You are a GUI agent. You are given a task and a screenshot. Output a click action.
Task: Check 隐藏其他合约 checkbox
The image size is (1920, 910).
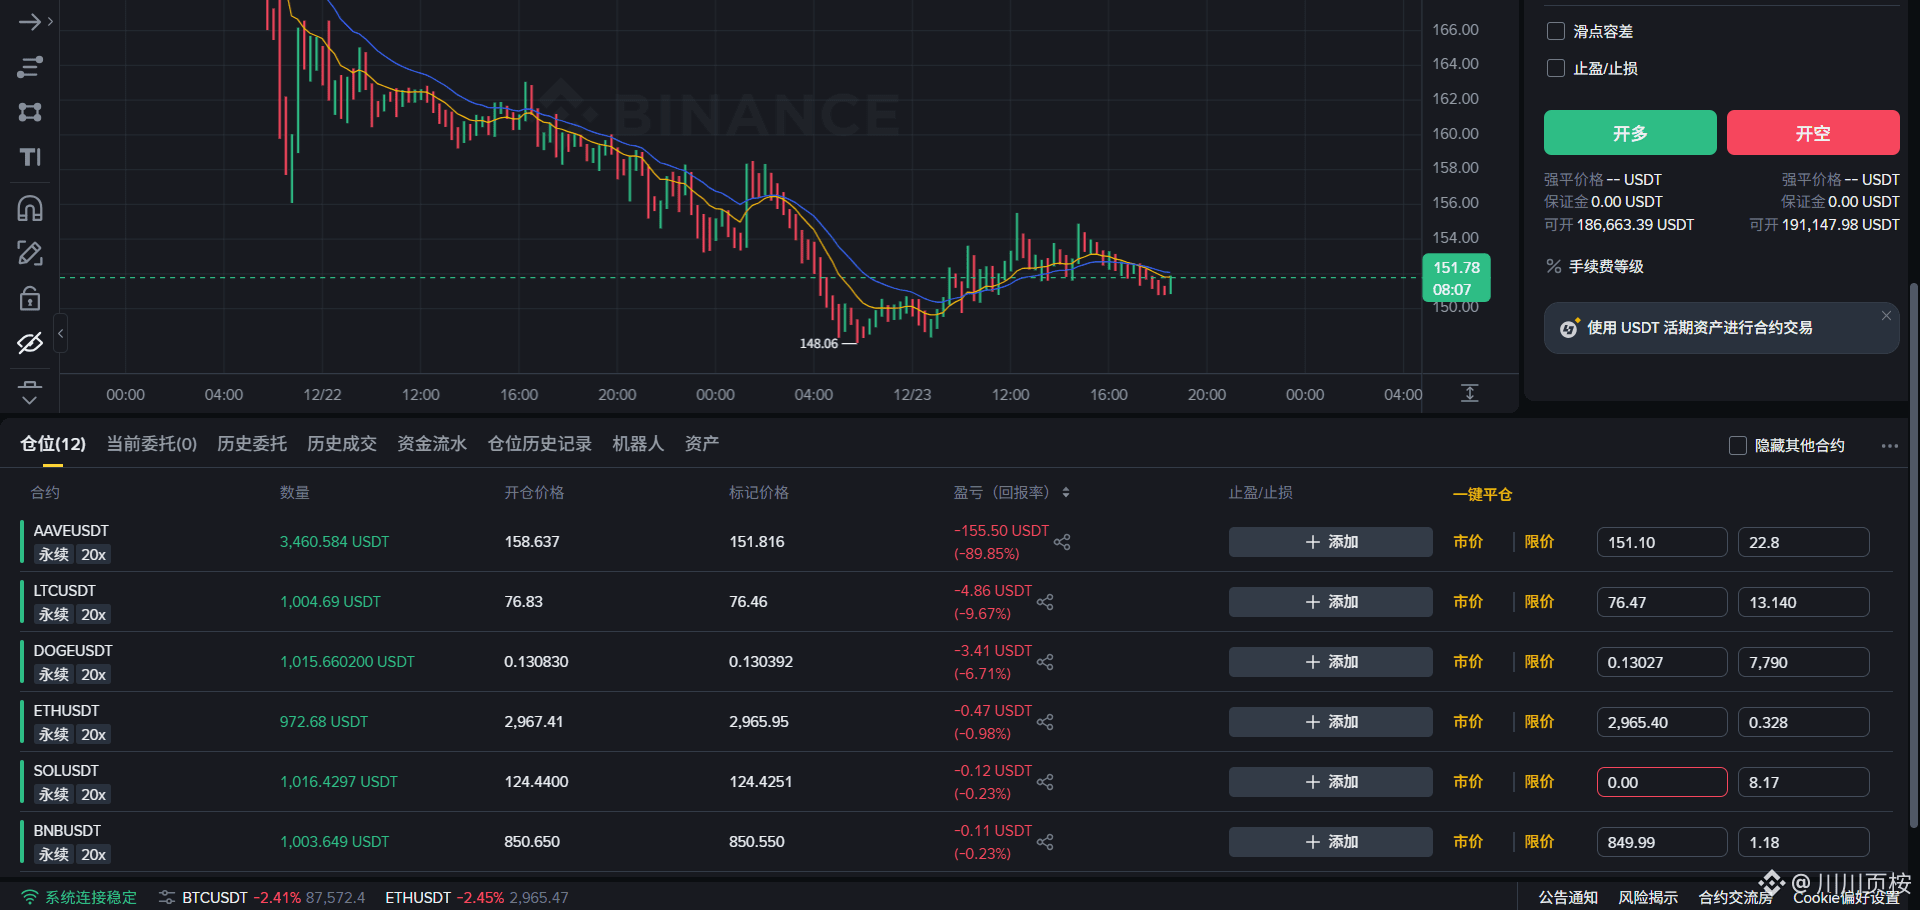(x=1738, y=445)
